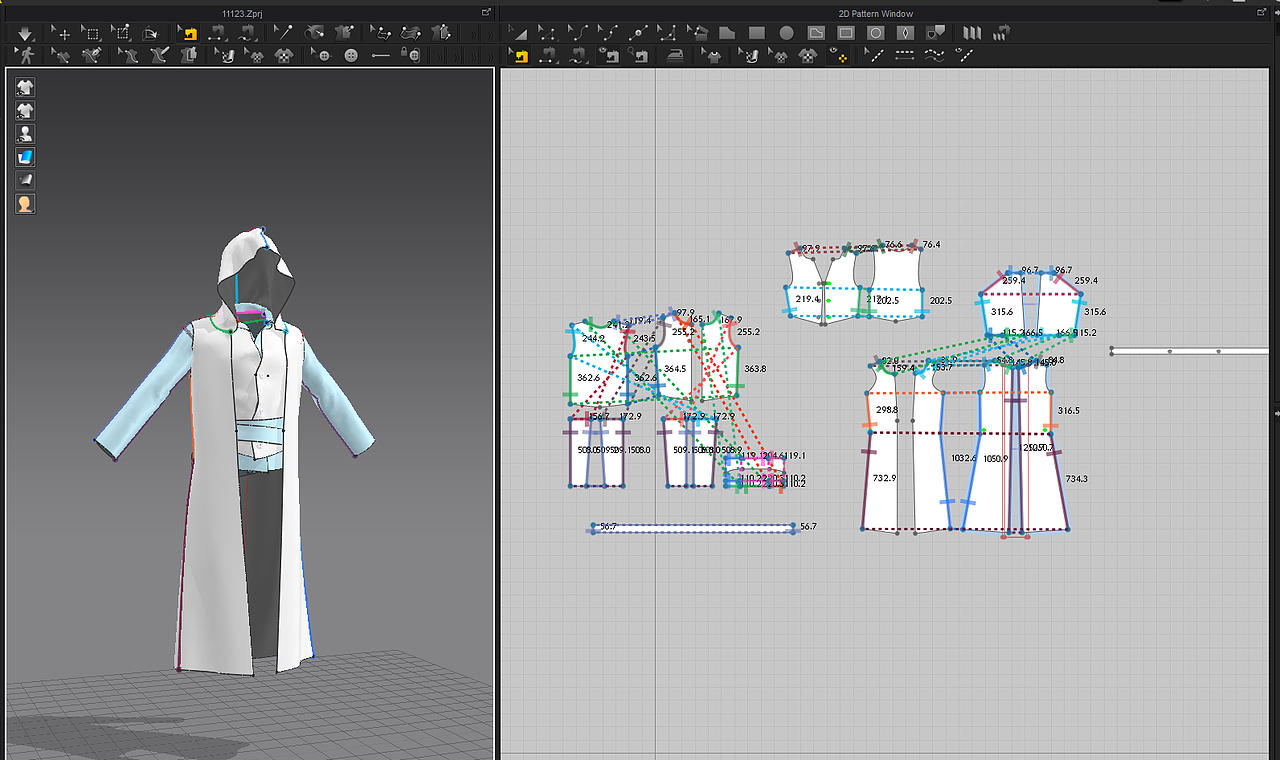1280x760 pixels.
Task: Select the Steam iron tool
Action: tap(675, 56)
